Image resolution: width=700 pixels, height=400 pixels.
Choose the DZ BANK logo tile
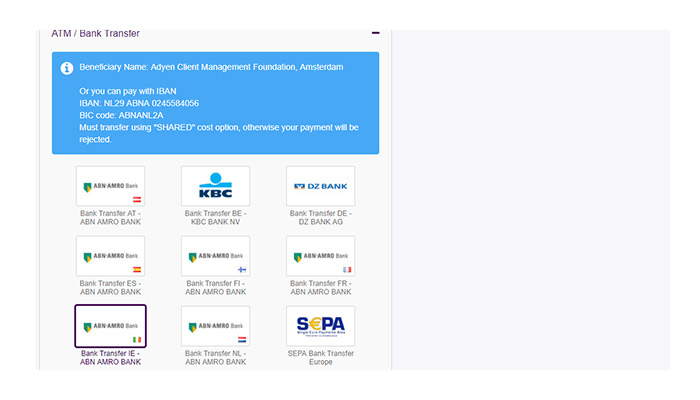coord(320,186)
